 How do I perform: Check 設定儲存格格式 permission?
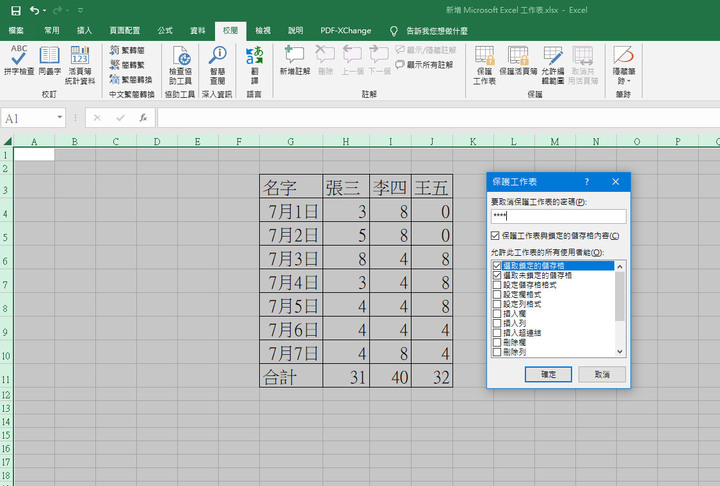(x=497, y=285)
